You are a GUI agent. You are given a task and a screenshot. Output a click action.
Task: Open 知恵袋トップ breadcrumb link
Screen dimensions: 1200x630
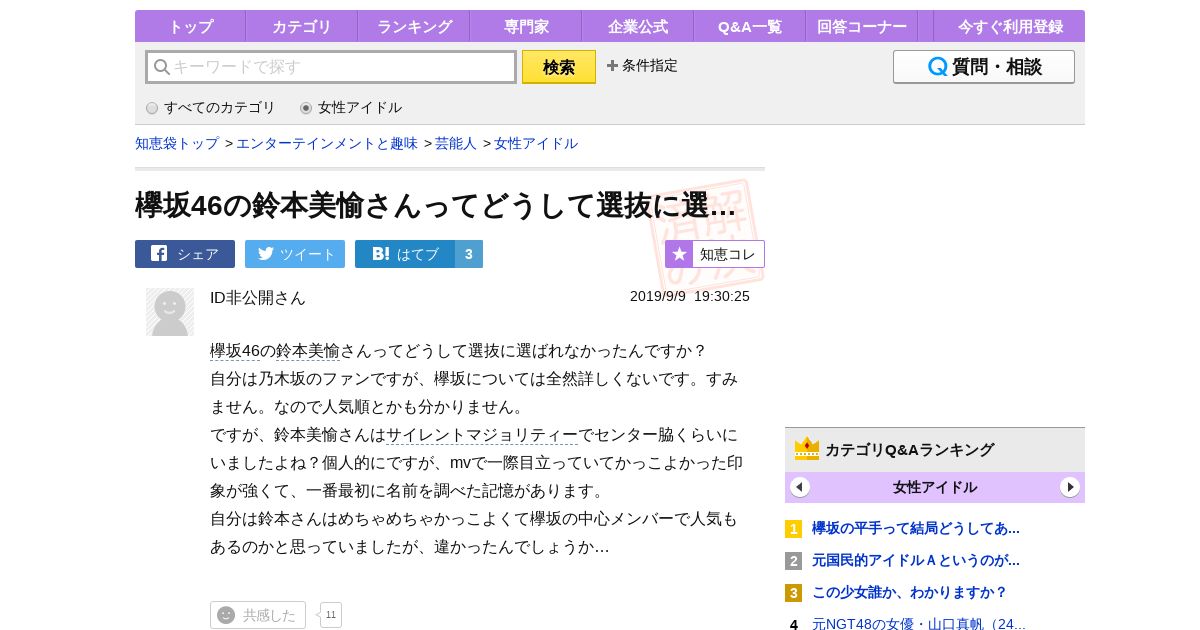pyautogui.click(x=177, y=144)
